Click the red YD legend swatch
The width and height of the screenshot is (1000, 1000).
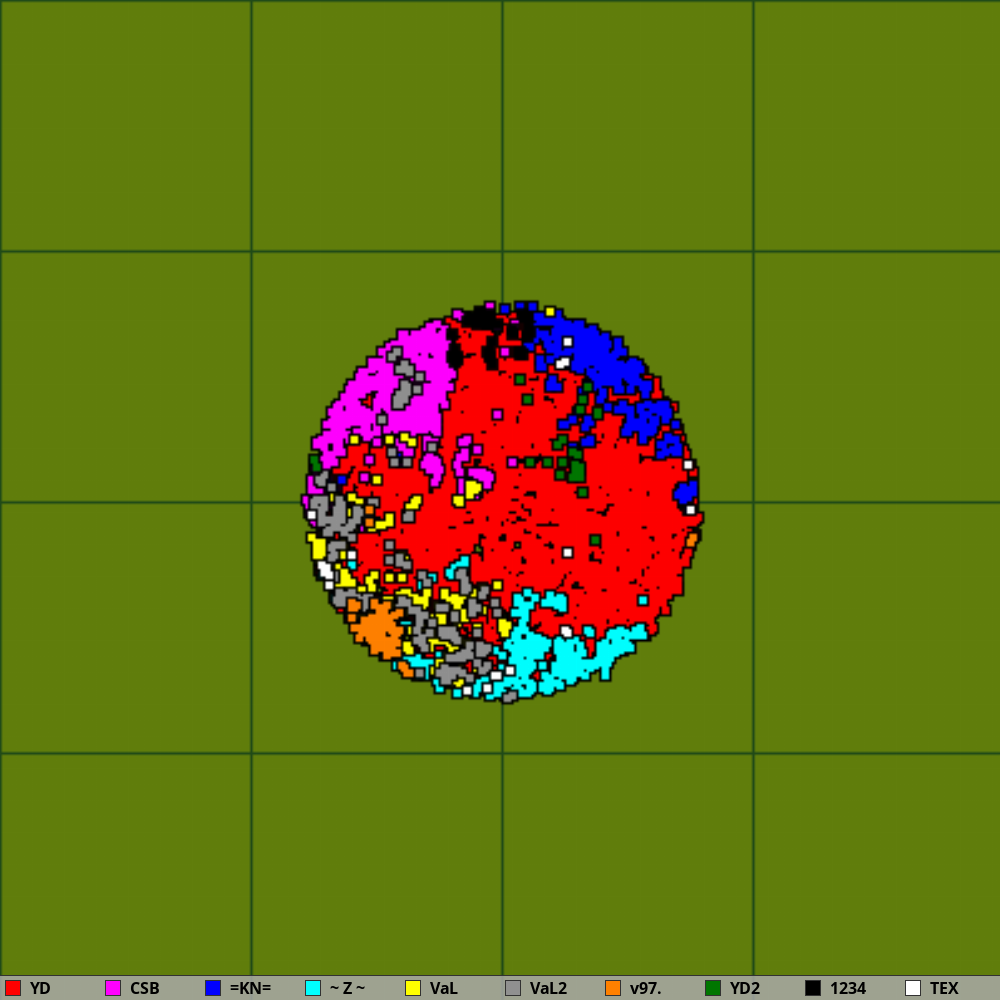click(x=13, y=988)
